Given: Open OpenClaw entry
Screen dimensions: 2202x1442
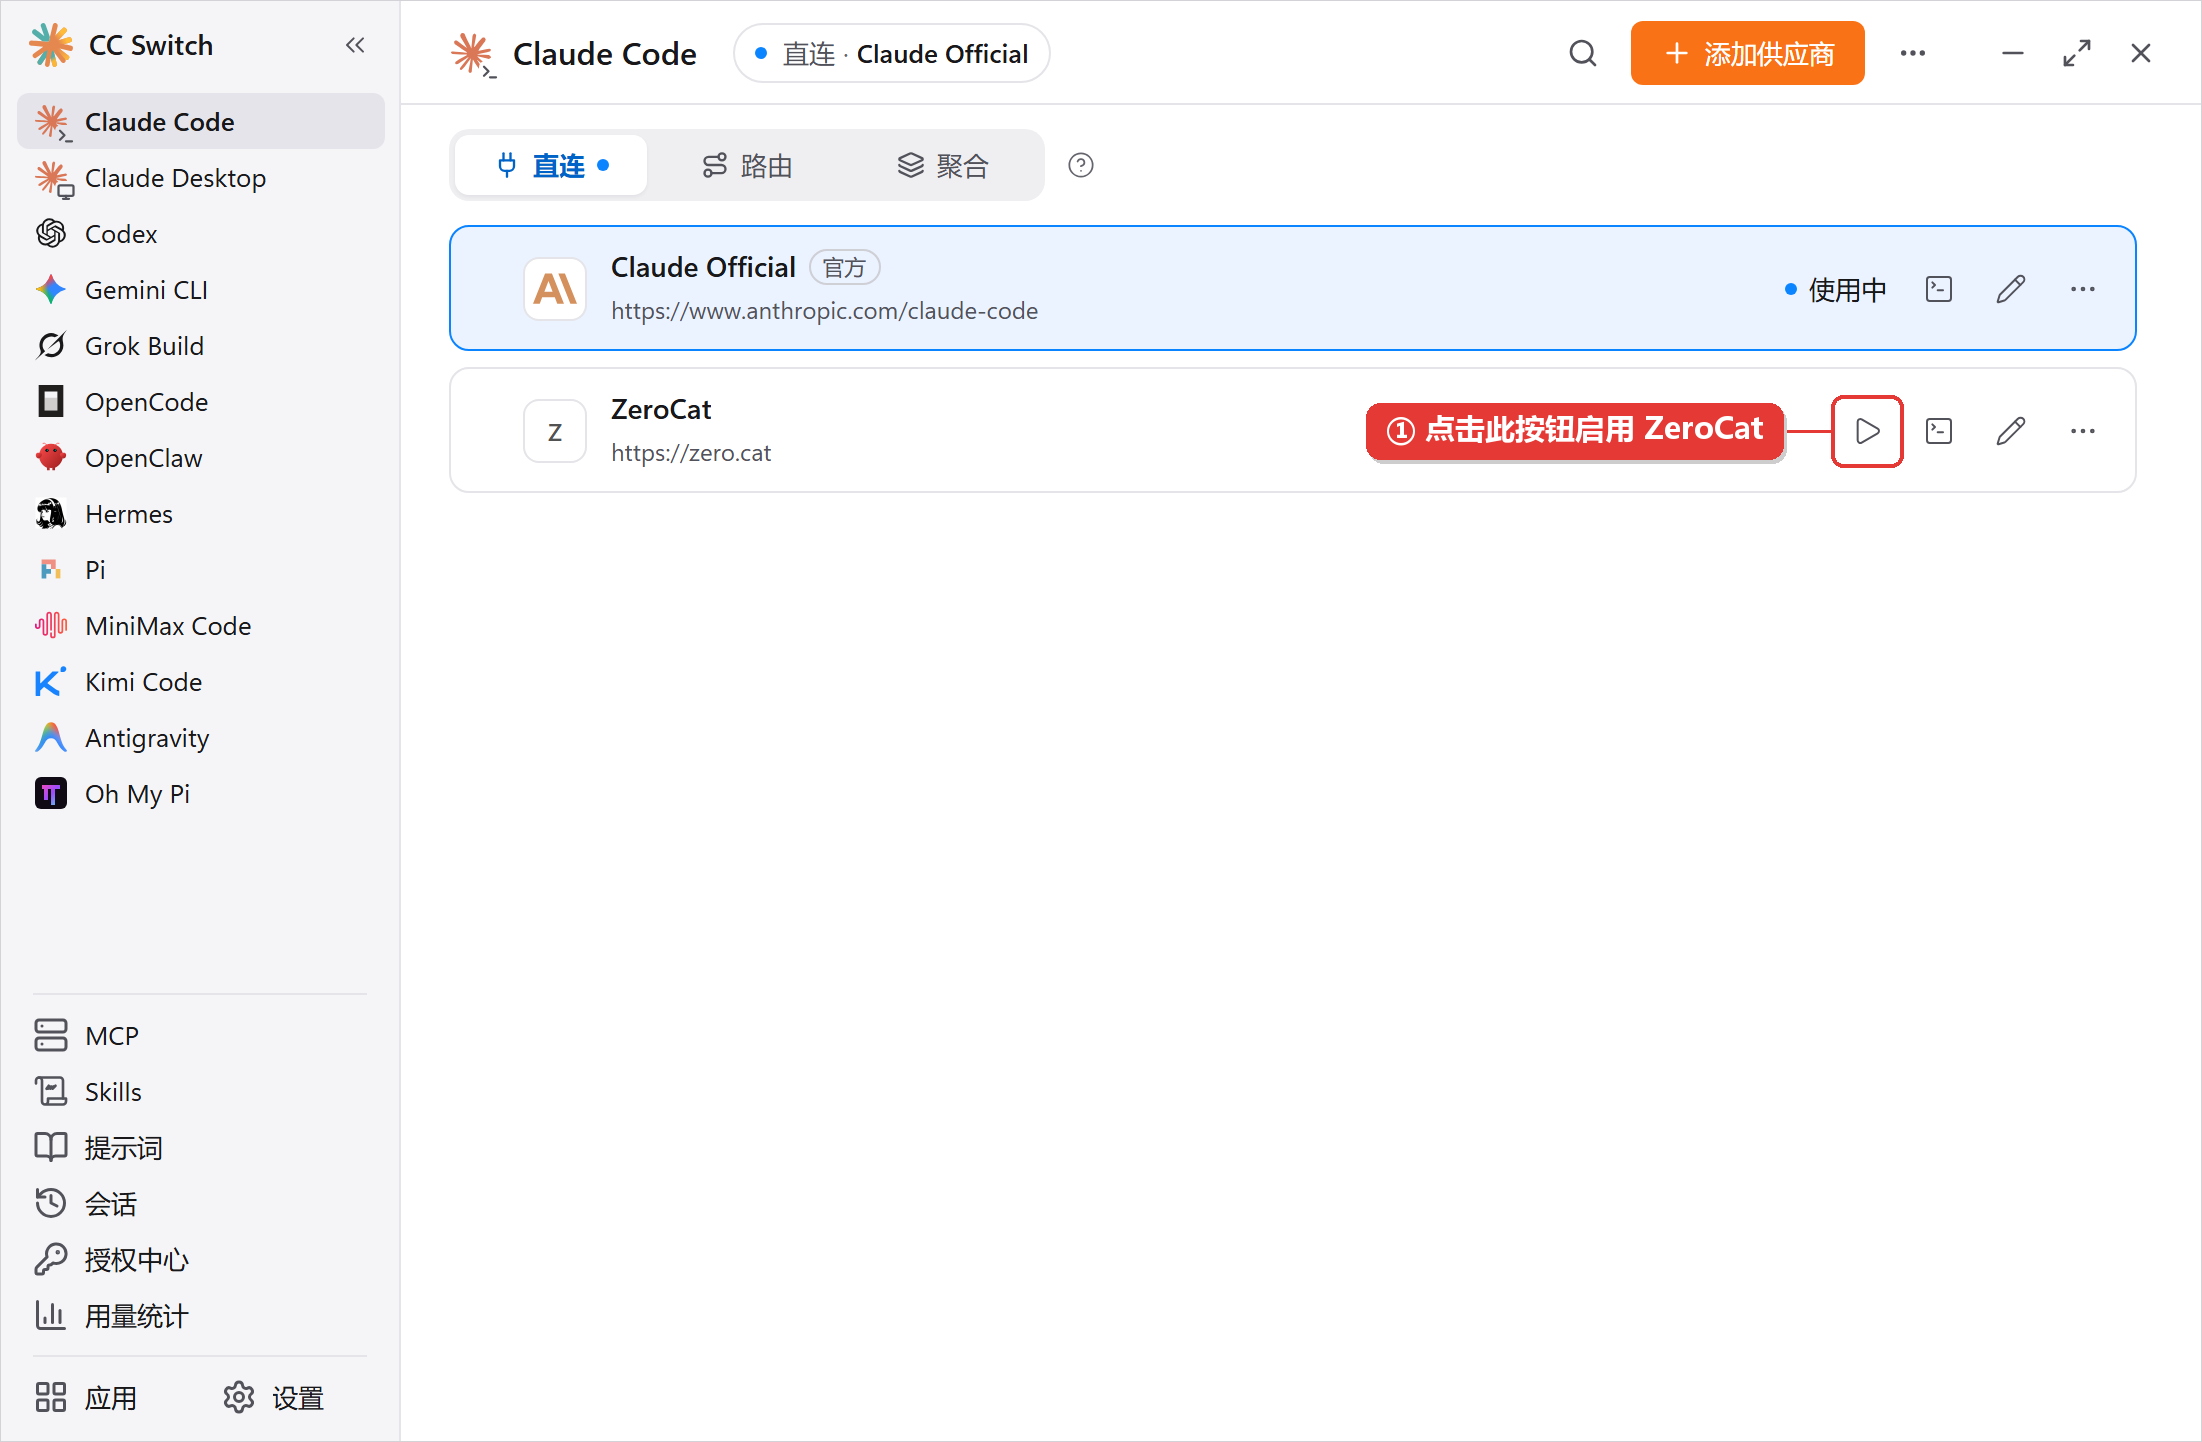Looking at the screenshot, I should pos(201,458).
